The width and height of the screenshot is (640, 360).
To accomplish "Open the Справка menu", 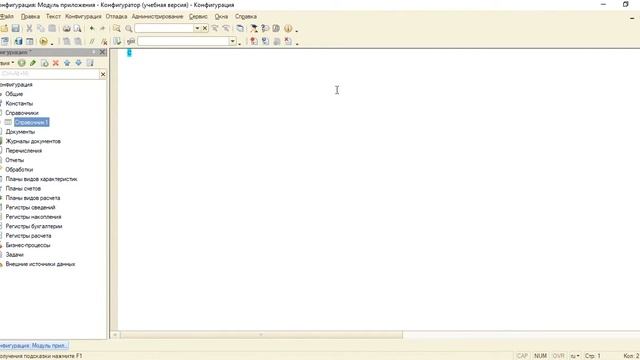I will coord(246,16).
